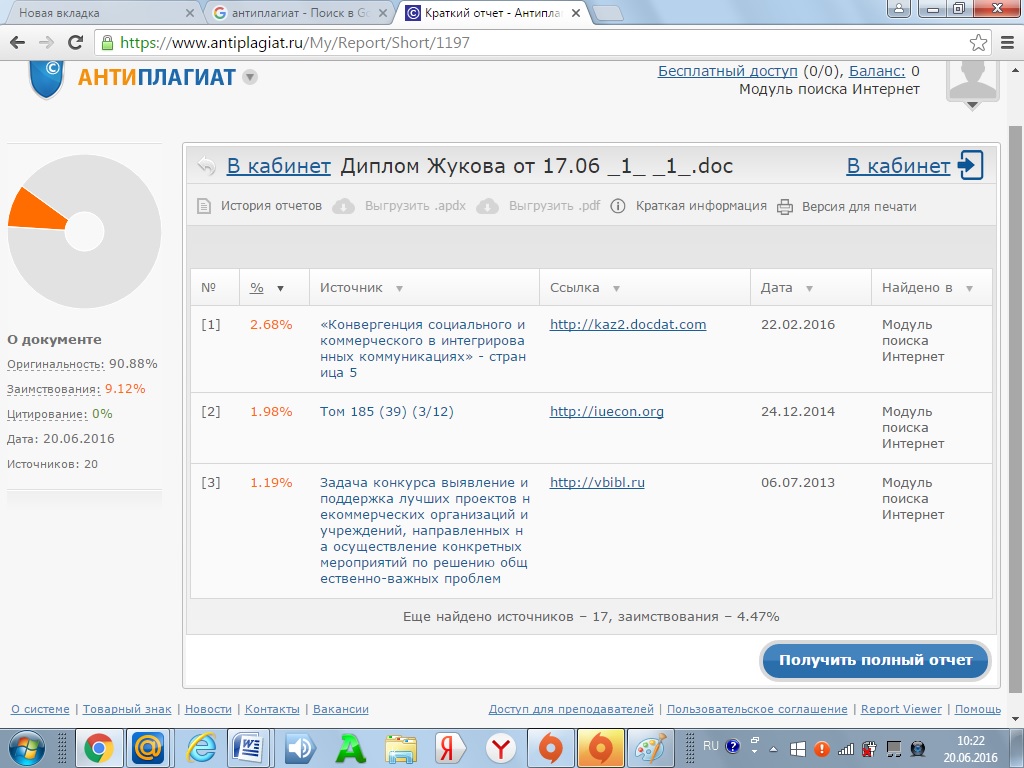Open the Источник column filter arrow

pos(399,288)
